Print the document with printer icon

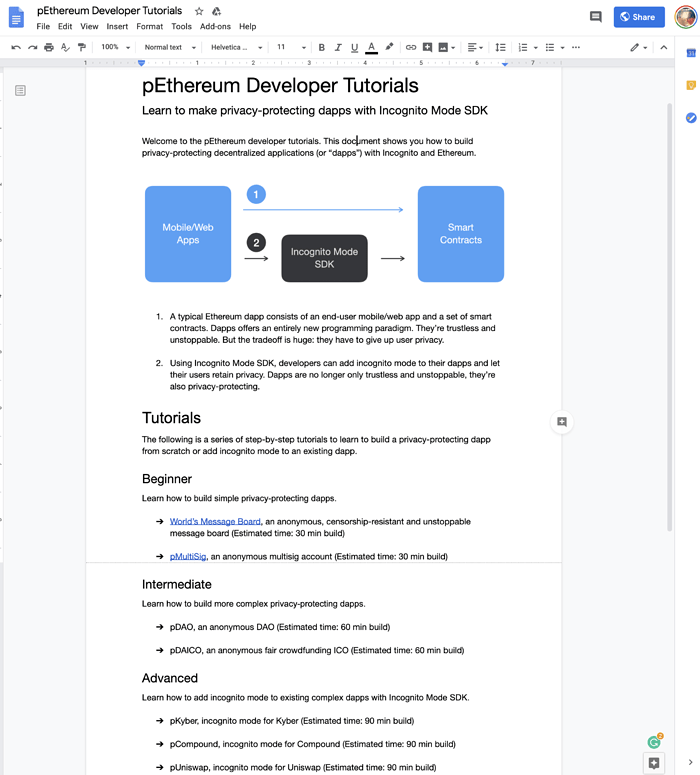point(49,47)
